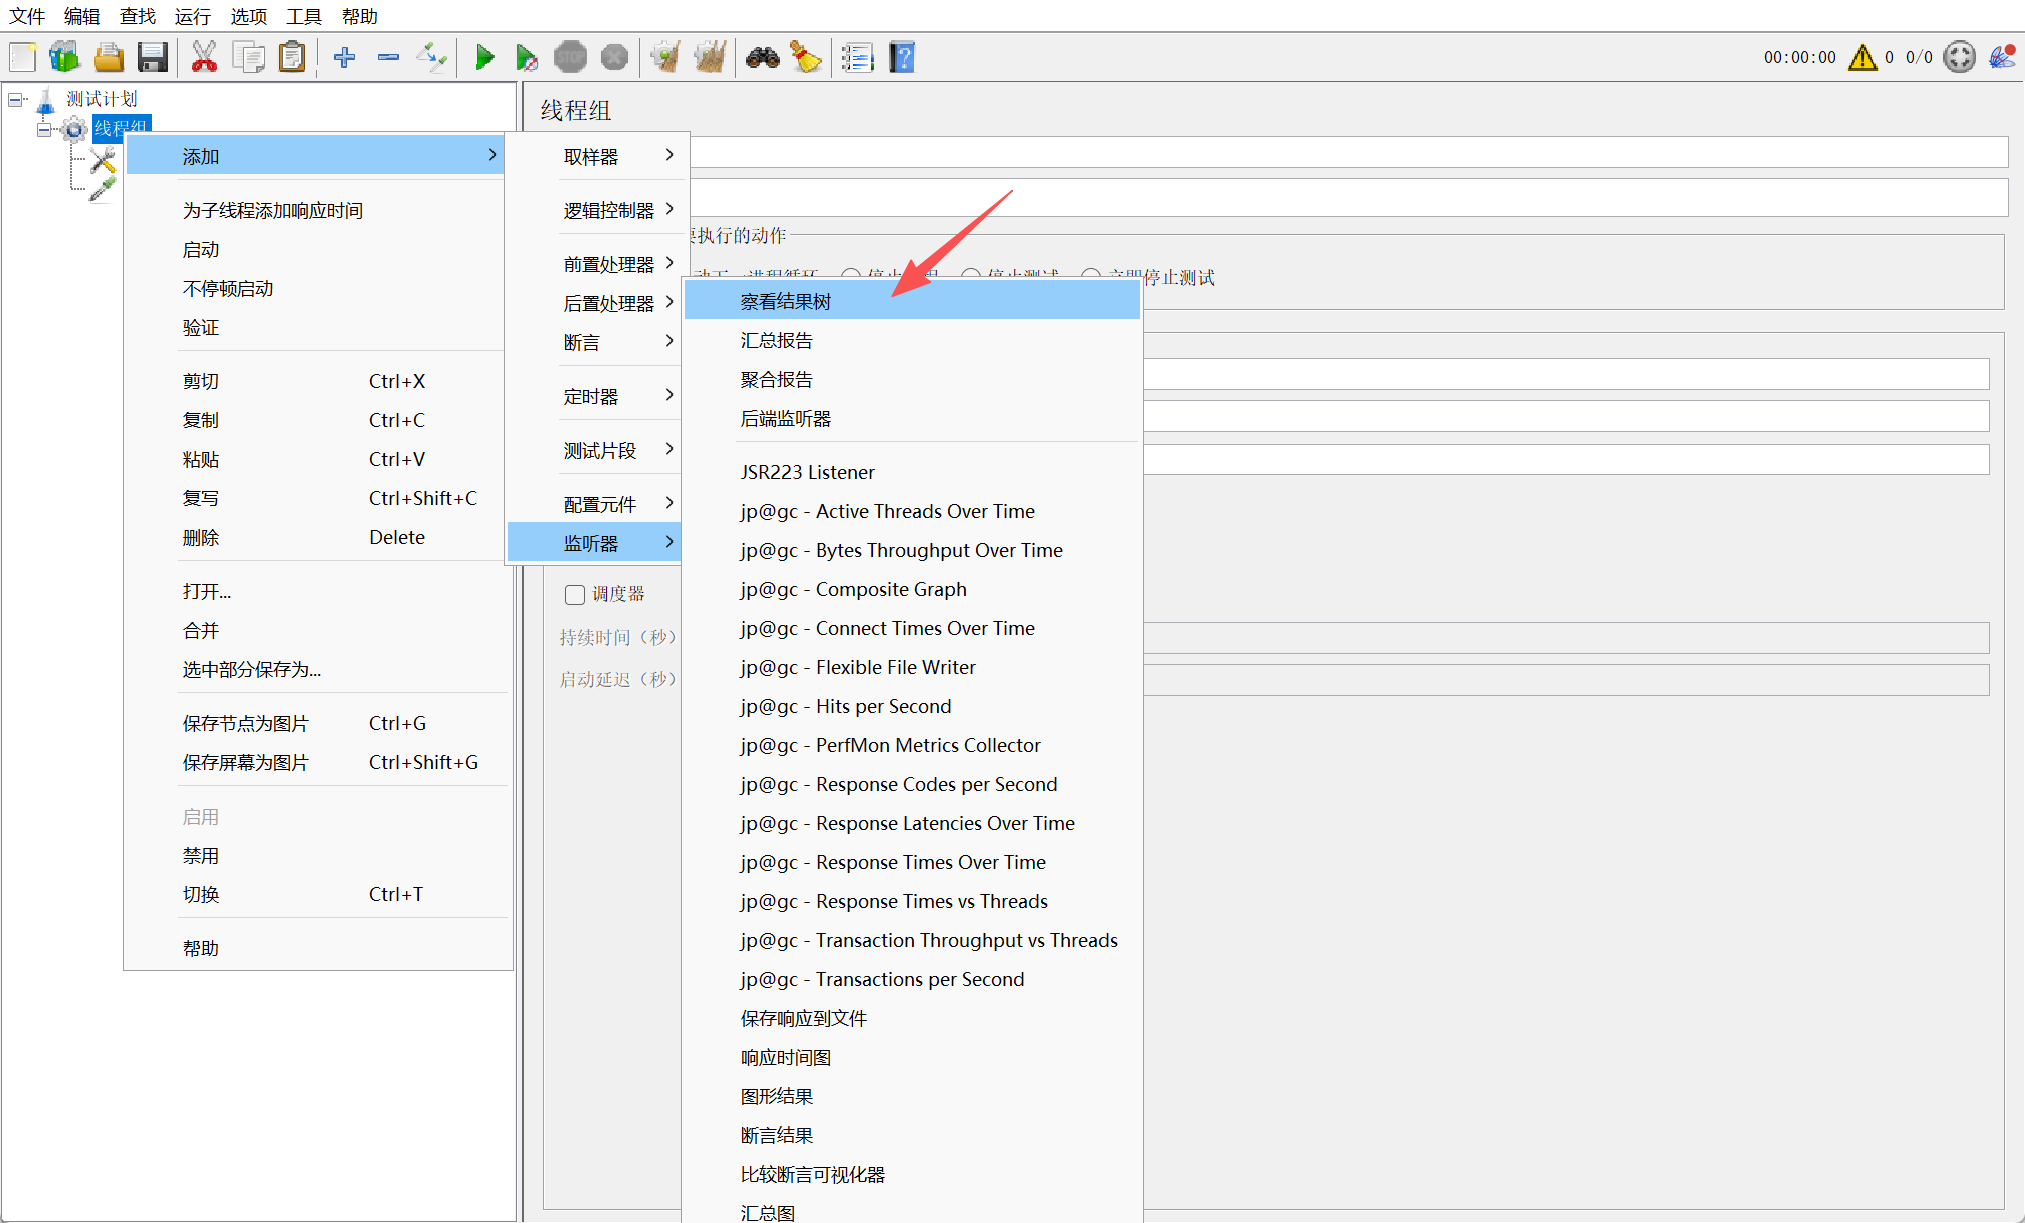Viewport: 2025px width, 1223px height.
Task: Click the Help book toolbar icon
Action: coord(902,57)
